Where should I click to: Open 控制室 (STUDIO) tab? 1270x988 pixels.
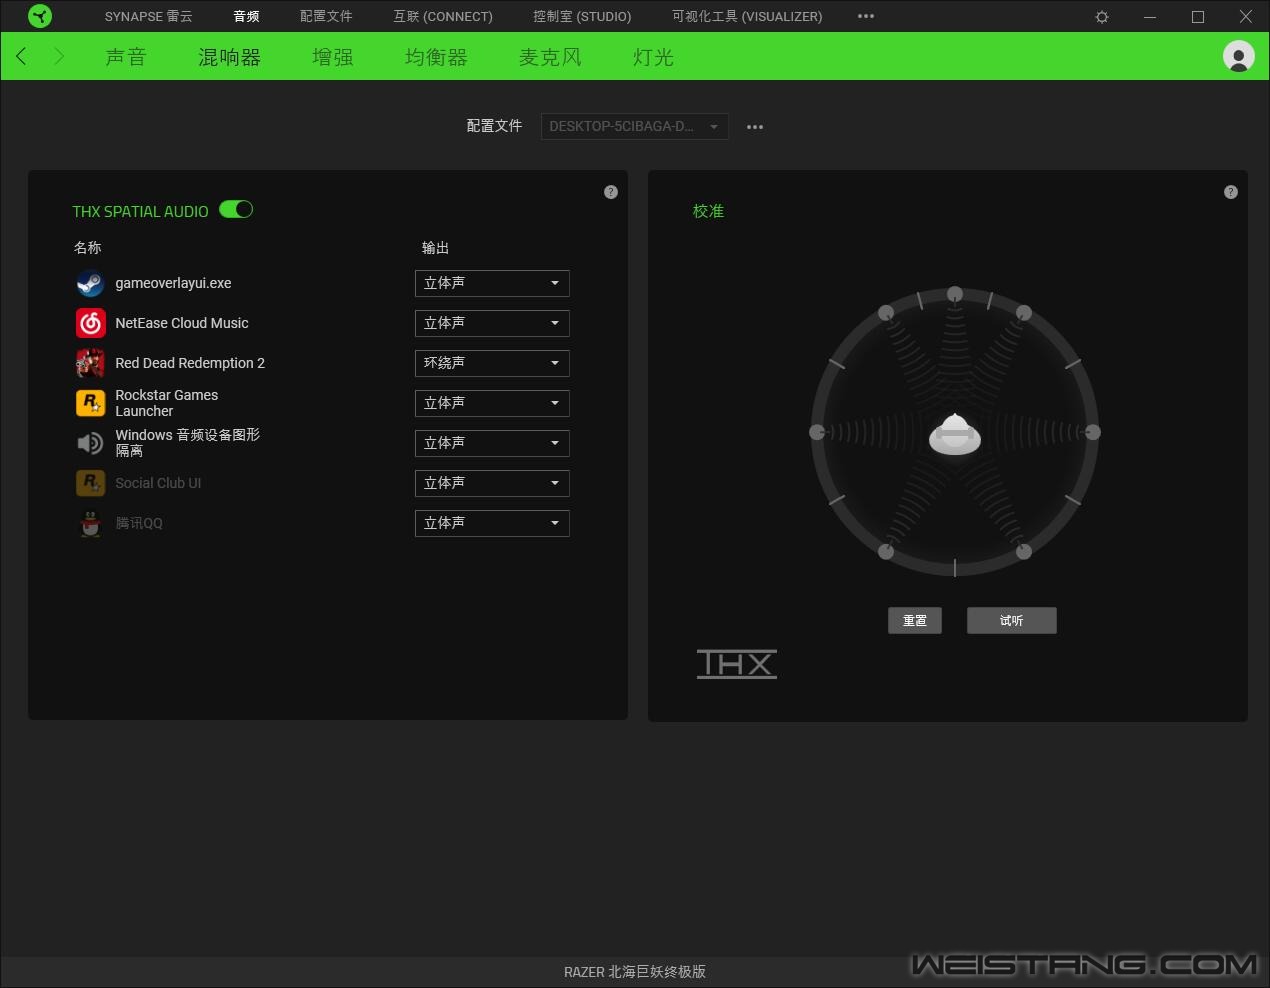582,16
